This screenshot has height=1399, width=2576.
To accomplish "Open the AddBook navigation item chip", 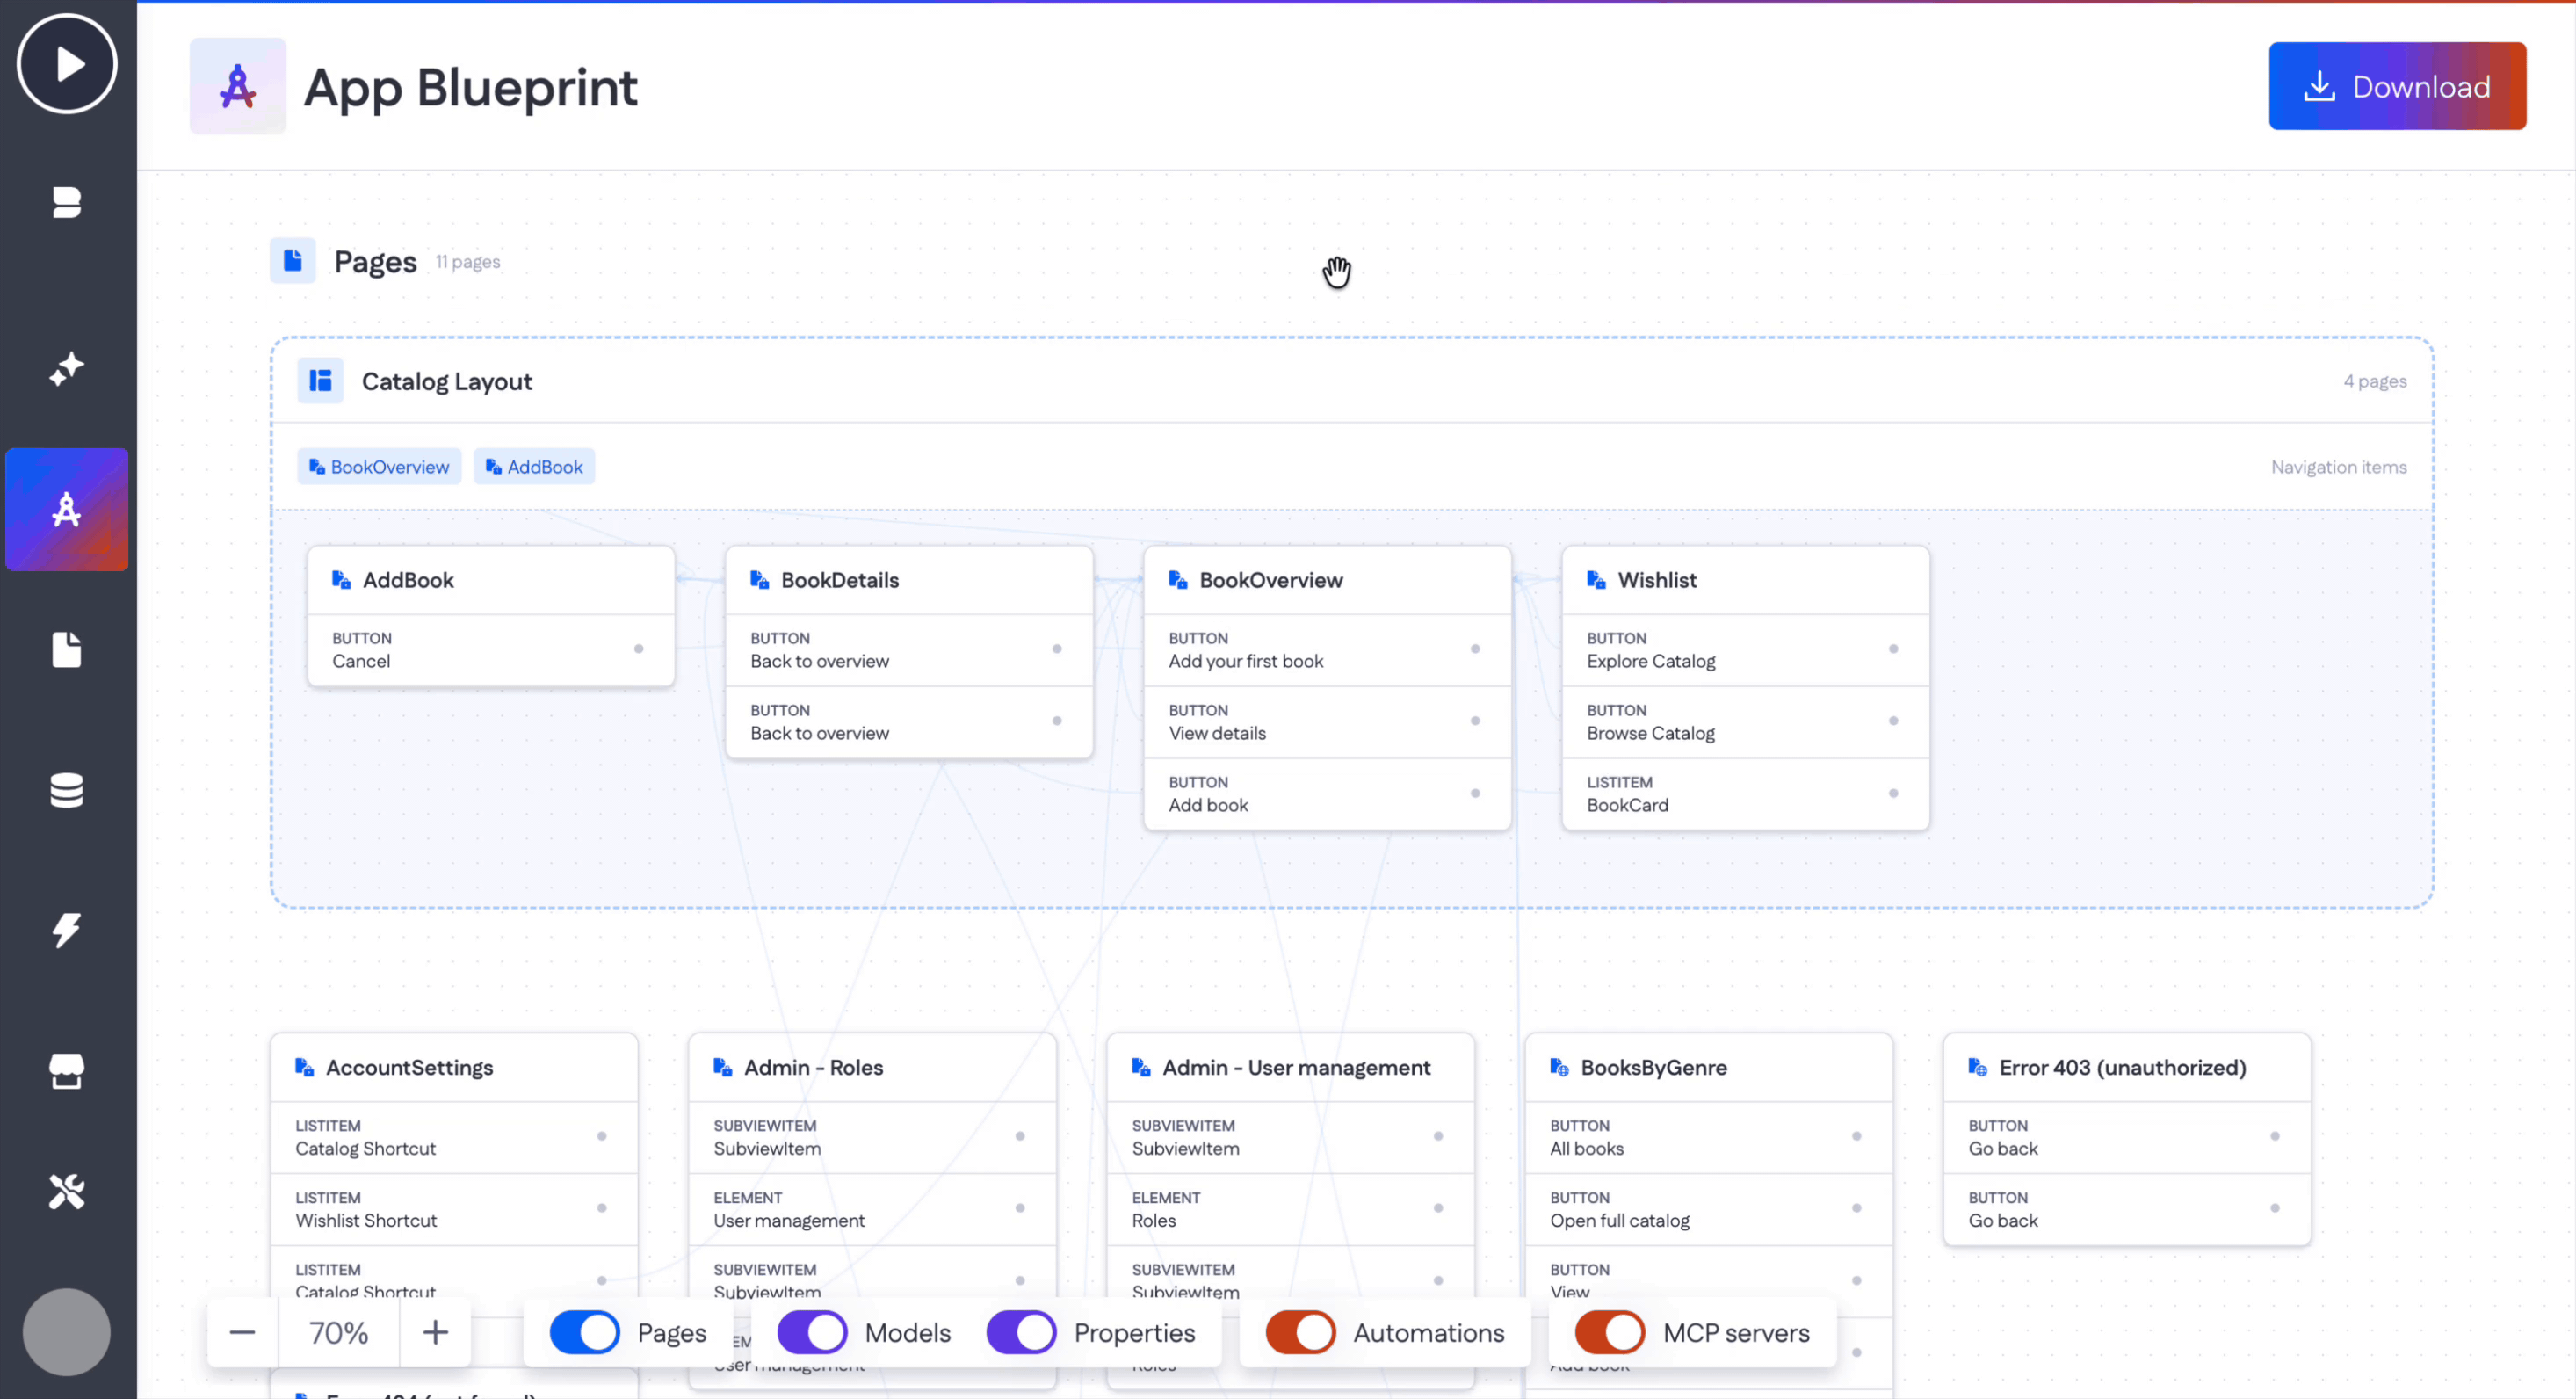I will [534, 467].
